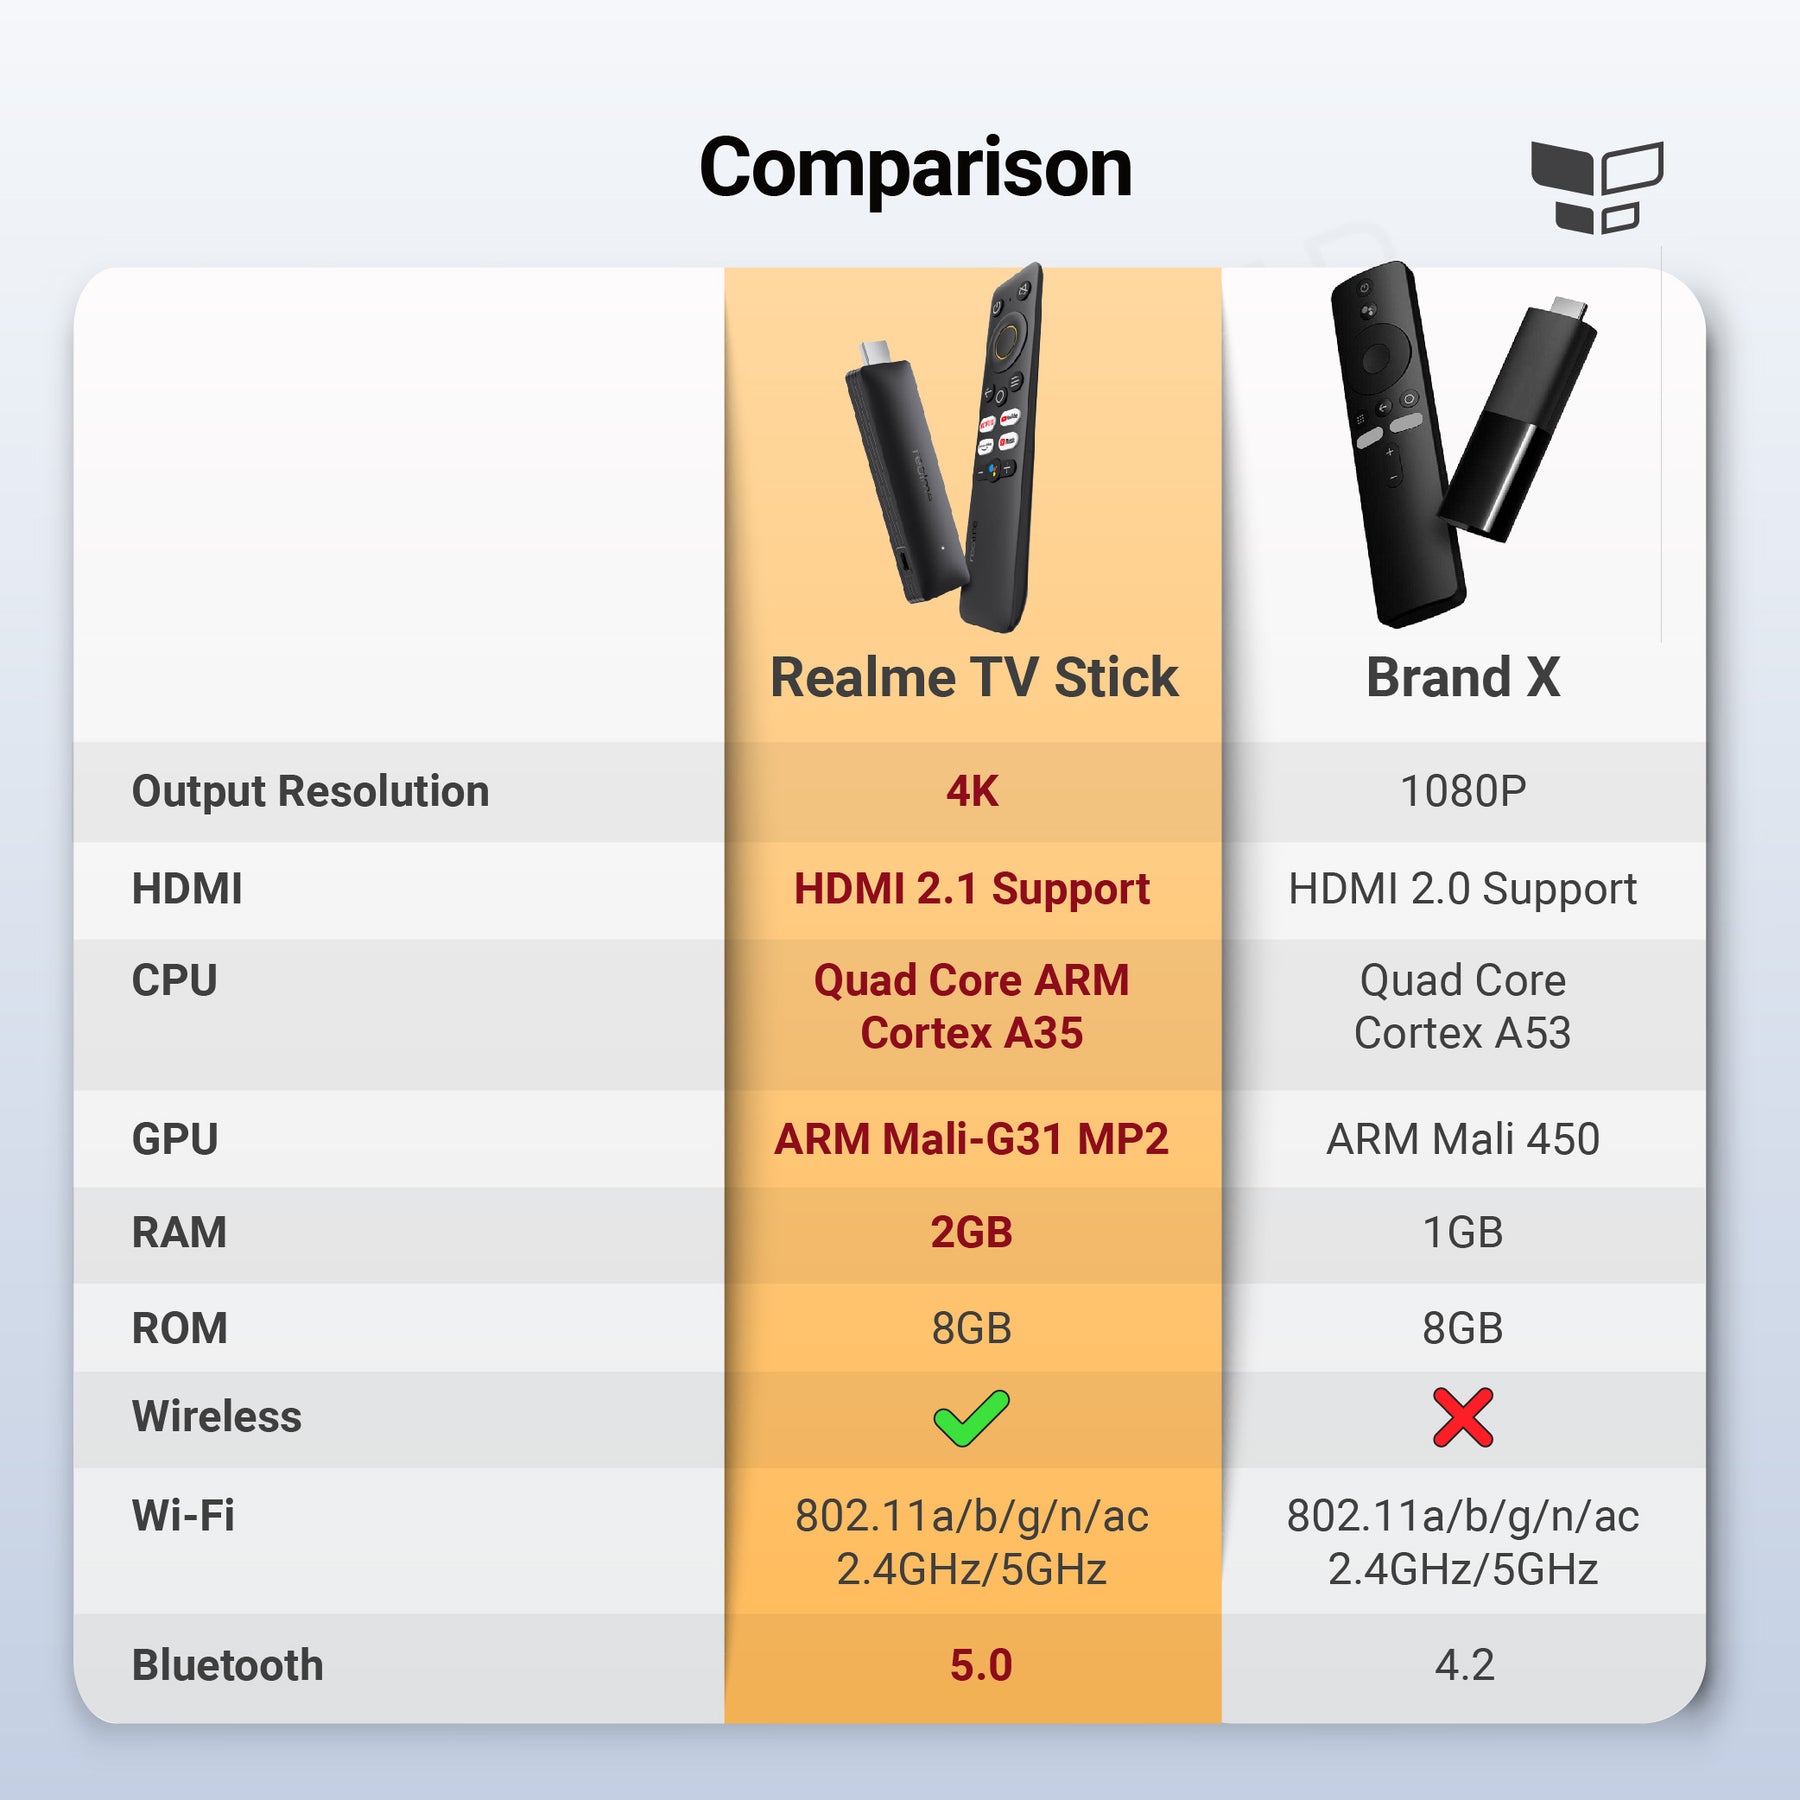1800x1800 pixels.
Task: Click the Comparison title text
Action: pos(915,167)
